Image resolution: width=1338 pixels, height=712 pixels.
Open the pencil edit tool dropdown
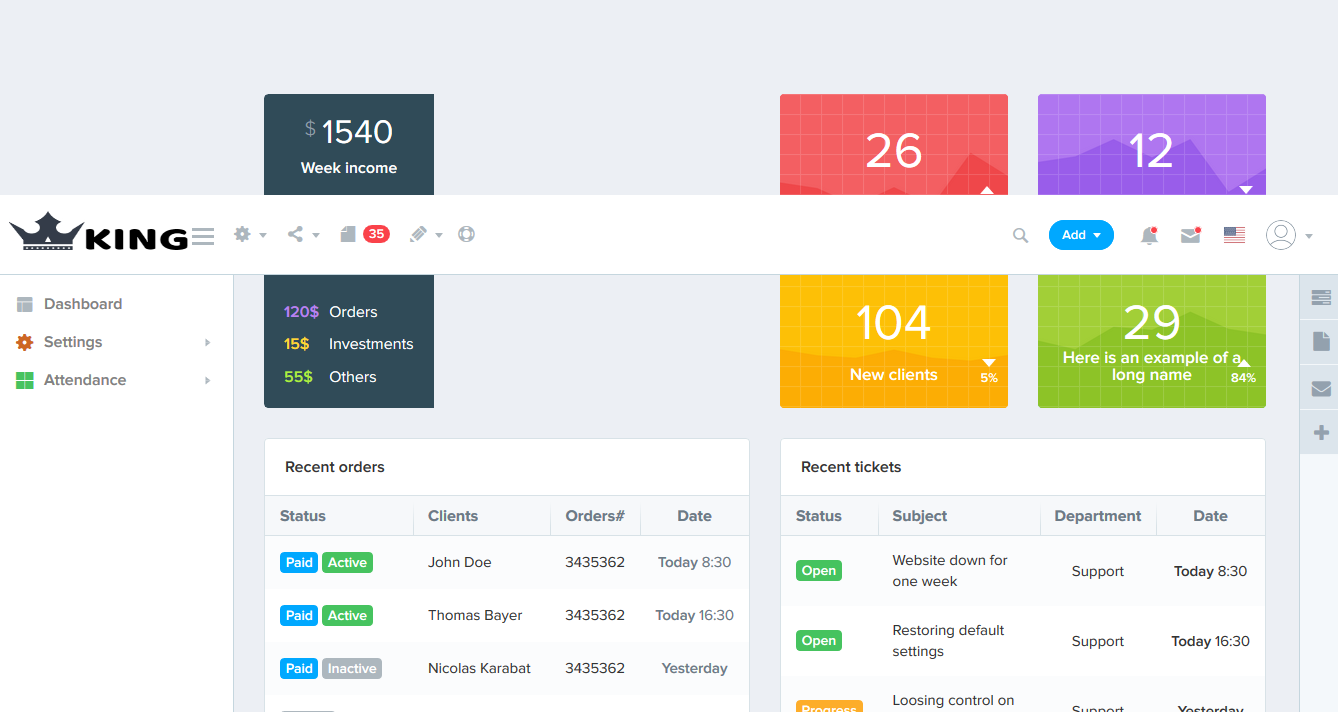[x=425, y=234]
